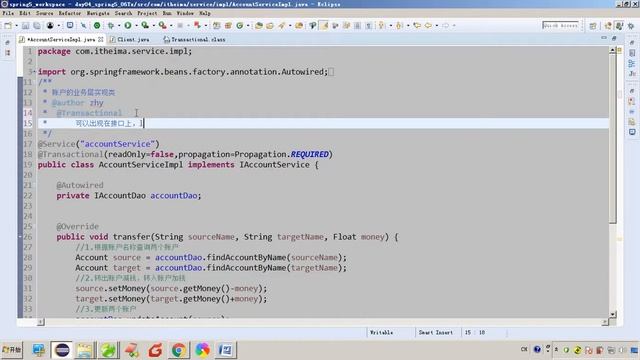The height and width of the screenshot is (360, 640).
Task: Open the Window menu
Action: 185,13
